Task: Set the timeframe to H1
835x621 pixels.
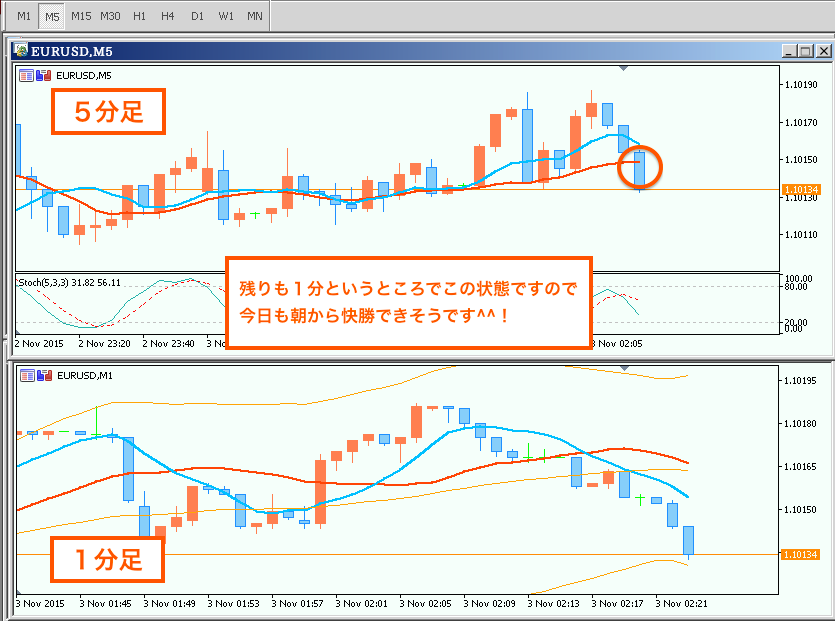Action: 140,16
